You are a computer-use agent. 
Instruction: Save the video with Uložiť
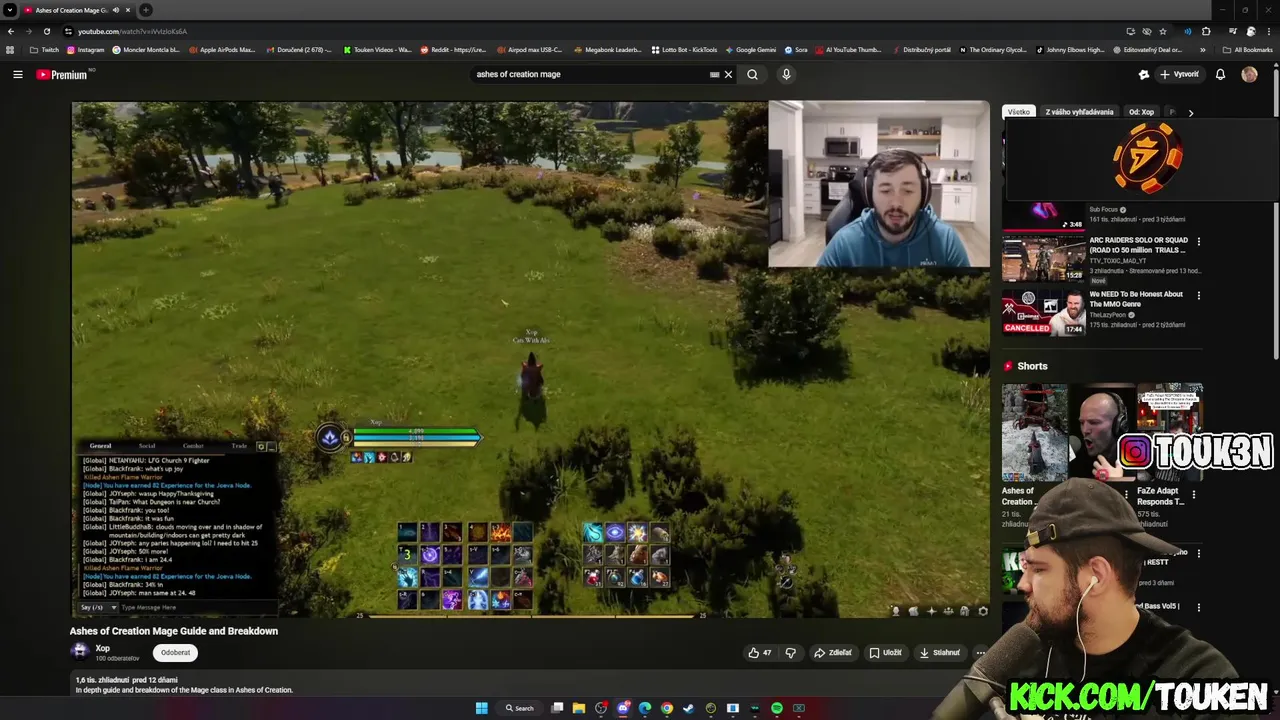pyautogui.click(x=886, y=653)
